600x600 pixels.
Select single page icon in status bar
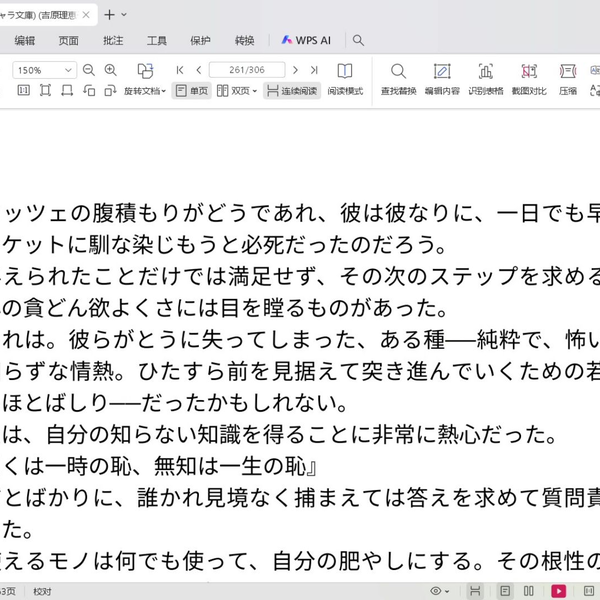pyautogui.click(x=505, y=591)
